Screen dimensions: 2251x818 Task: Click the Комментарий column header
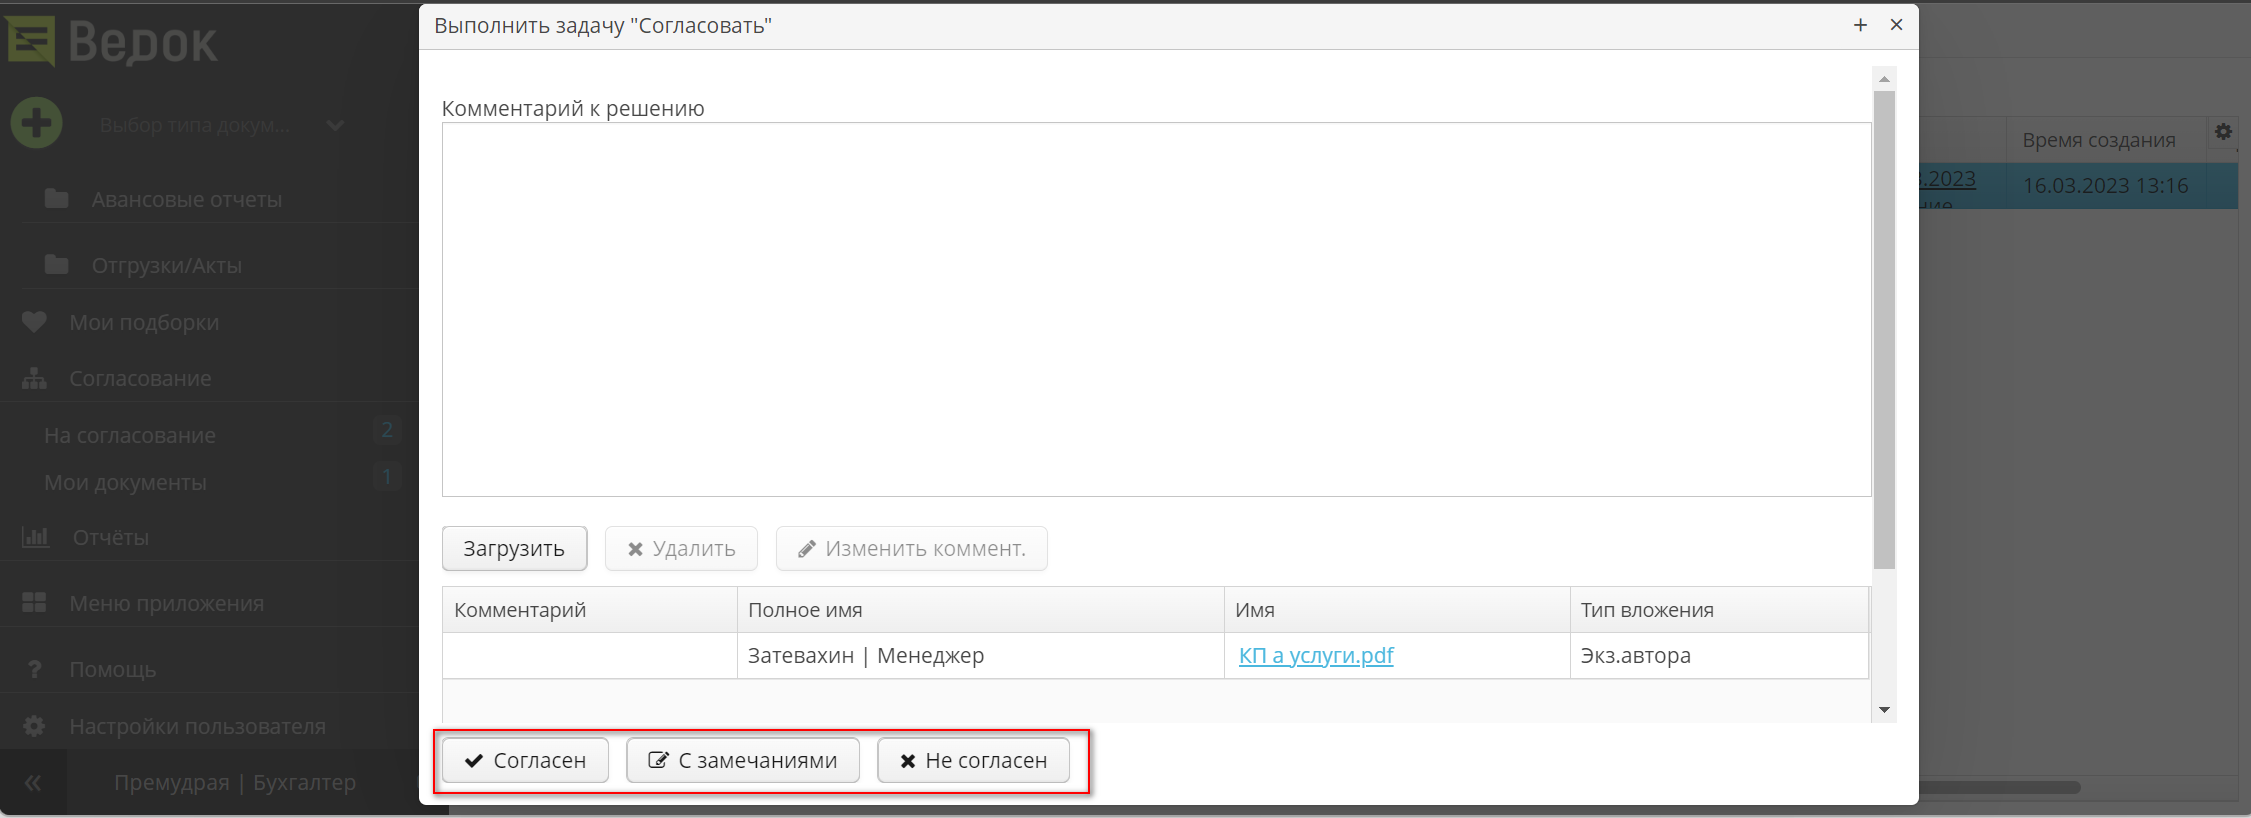point(590,610)
